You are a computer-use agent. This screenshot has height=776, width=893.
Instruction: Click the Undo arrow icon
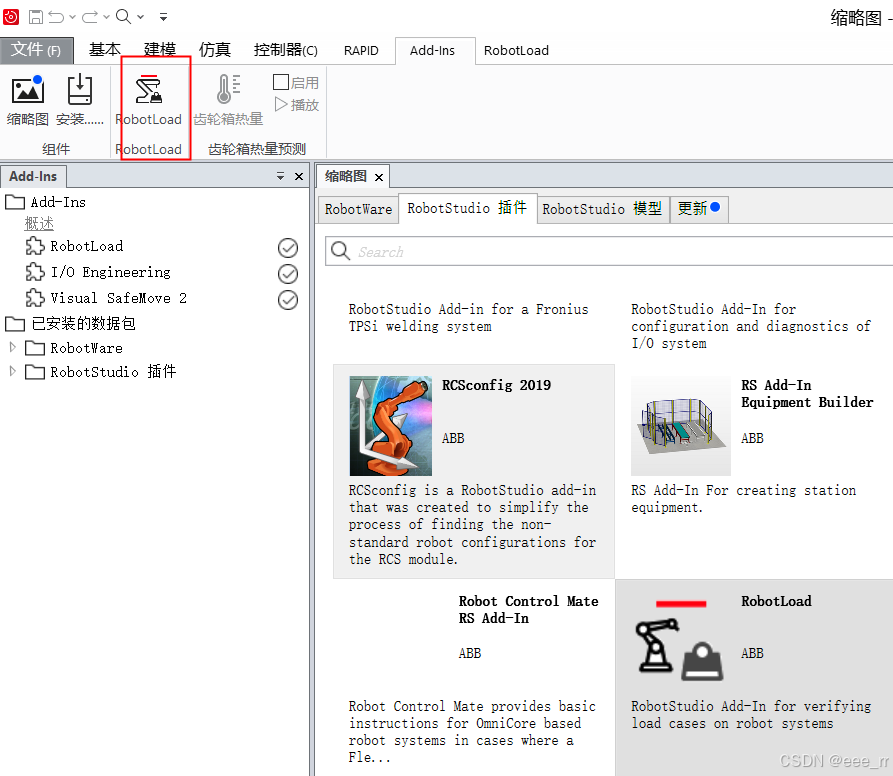point(56,17)
